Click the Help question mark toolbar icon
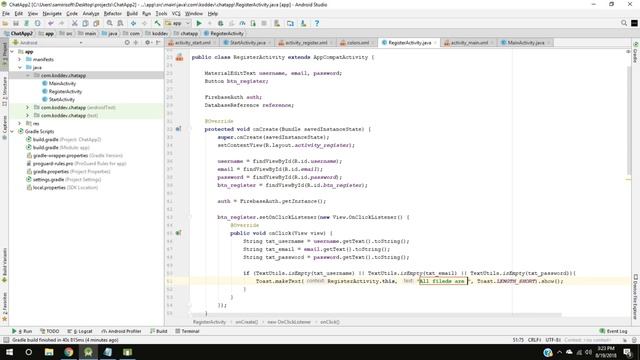 pyautogui.click(x=317, y=23)
